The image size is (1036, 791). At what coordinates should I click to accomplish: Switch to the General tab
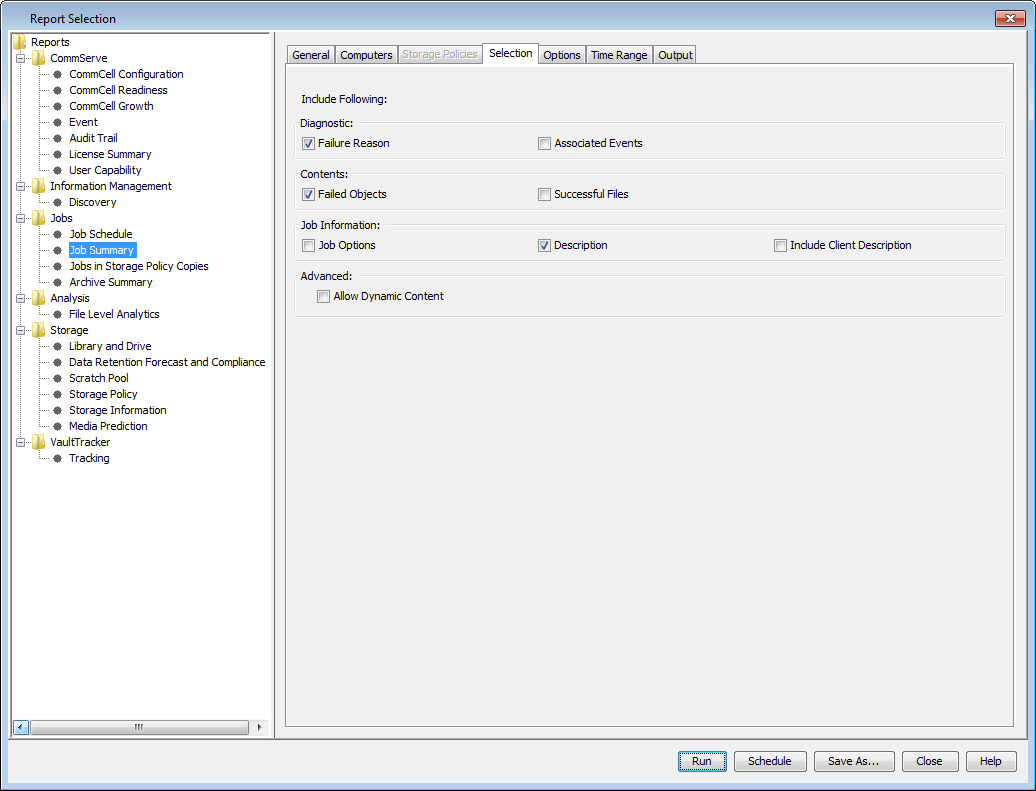[x=311, y=55]
